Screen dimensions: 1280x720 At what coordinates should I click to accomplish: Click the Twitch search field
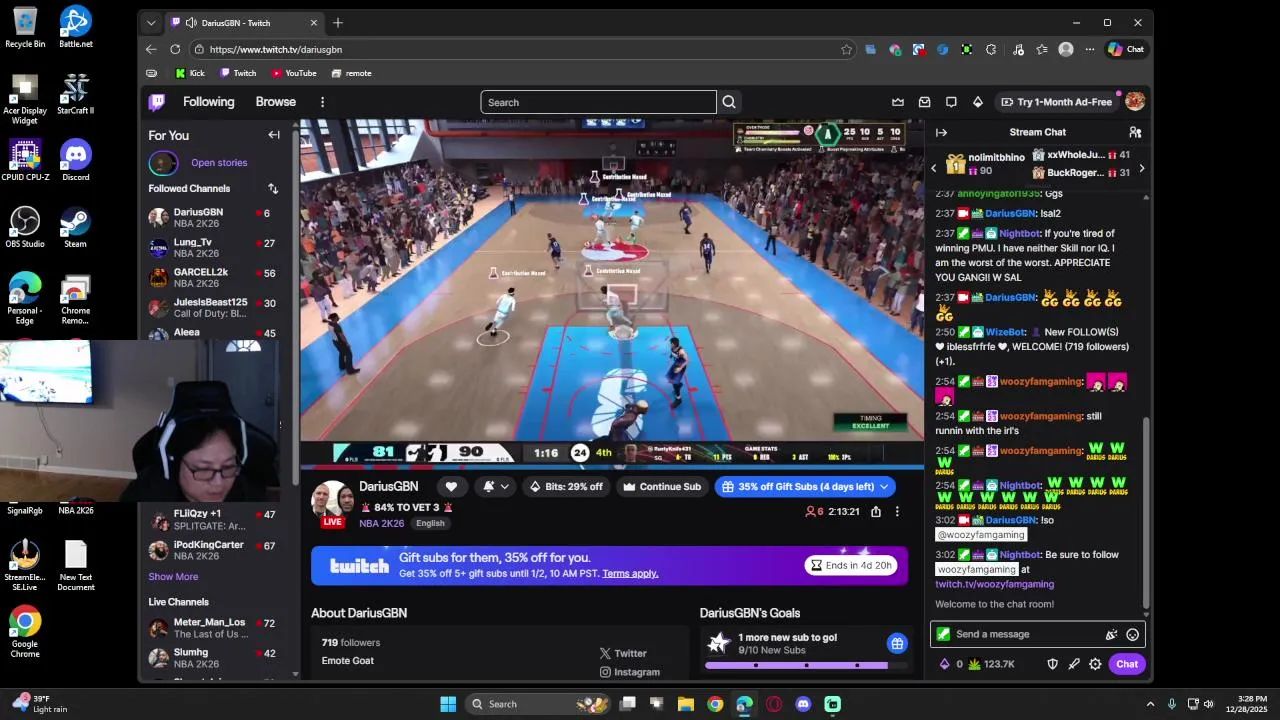(598, 102)
